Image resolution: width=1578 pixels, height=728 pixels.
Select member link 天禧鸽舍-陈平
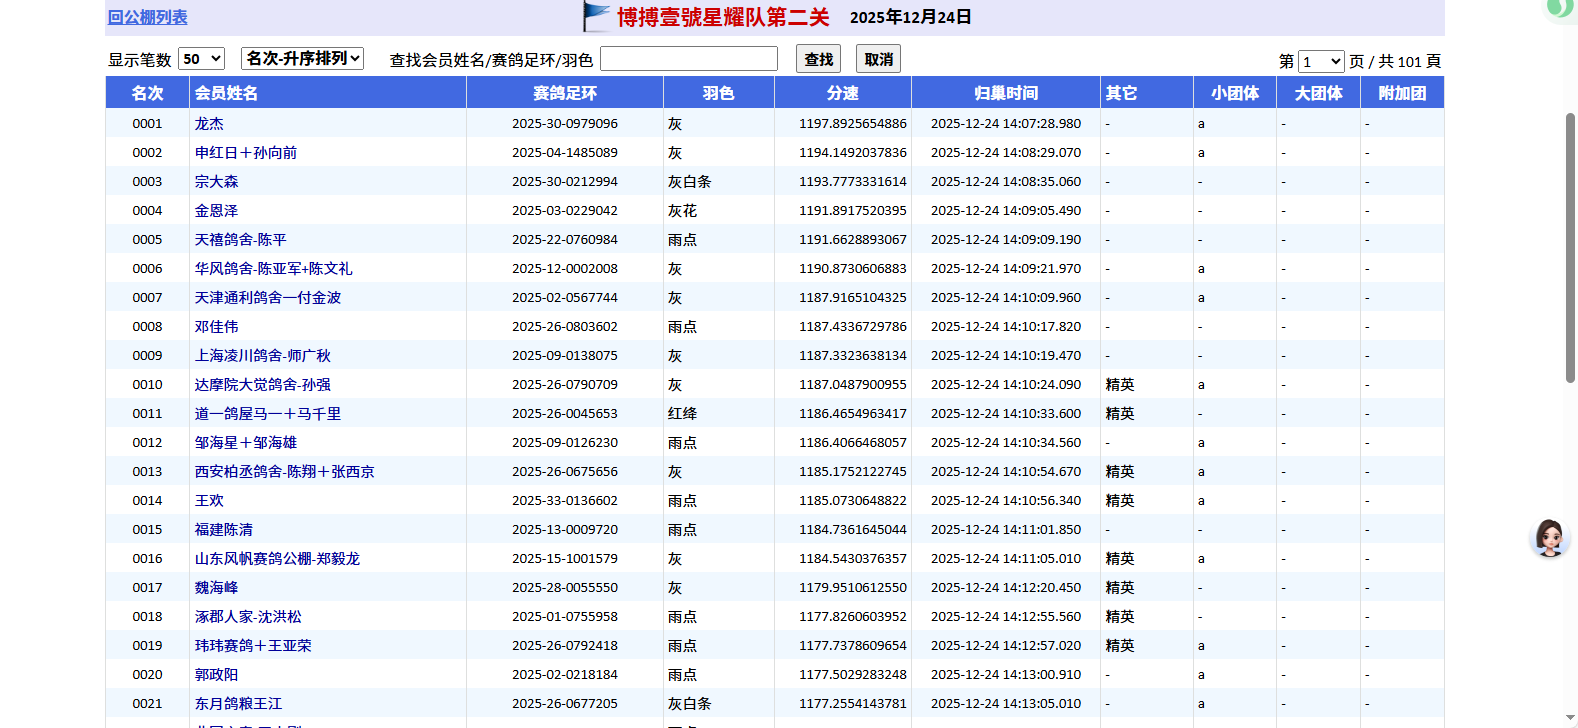pos(240,240)
